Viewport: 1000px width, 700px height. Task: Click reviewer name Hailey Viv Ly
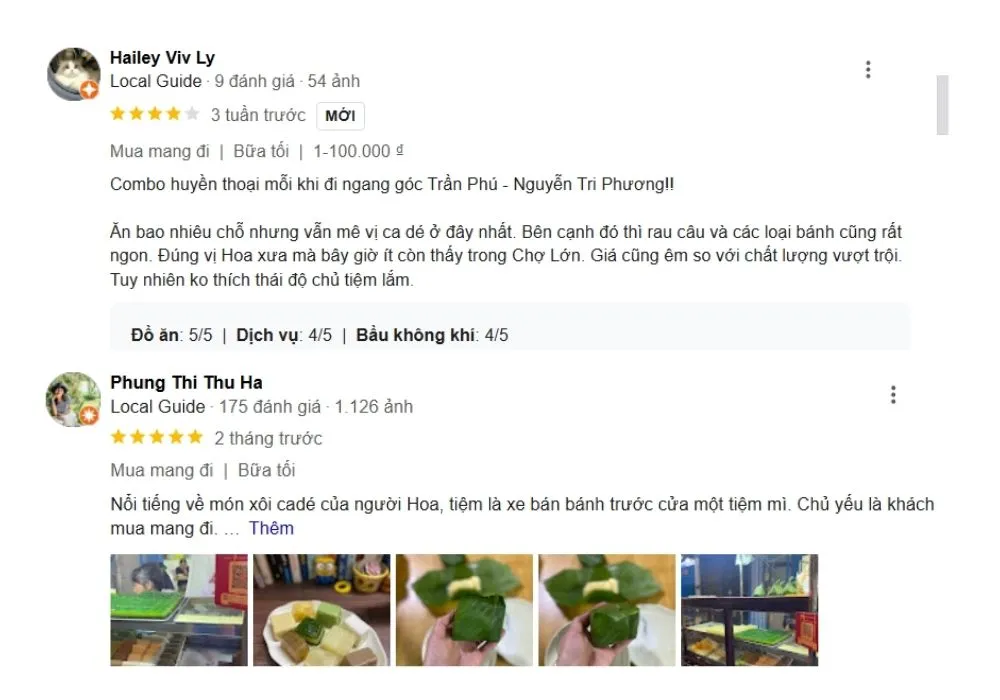click(x=162, y=57)
